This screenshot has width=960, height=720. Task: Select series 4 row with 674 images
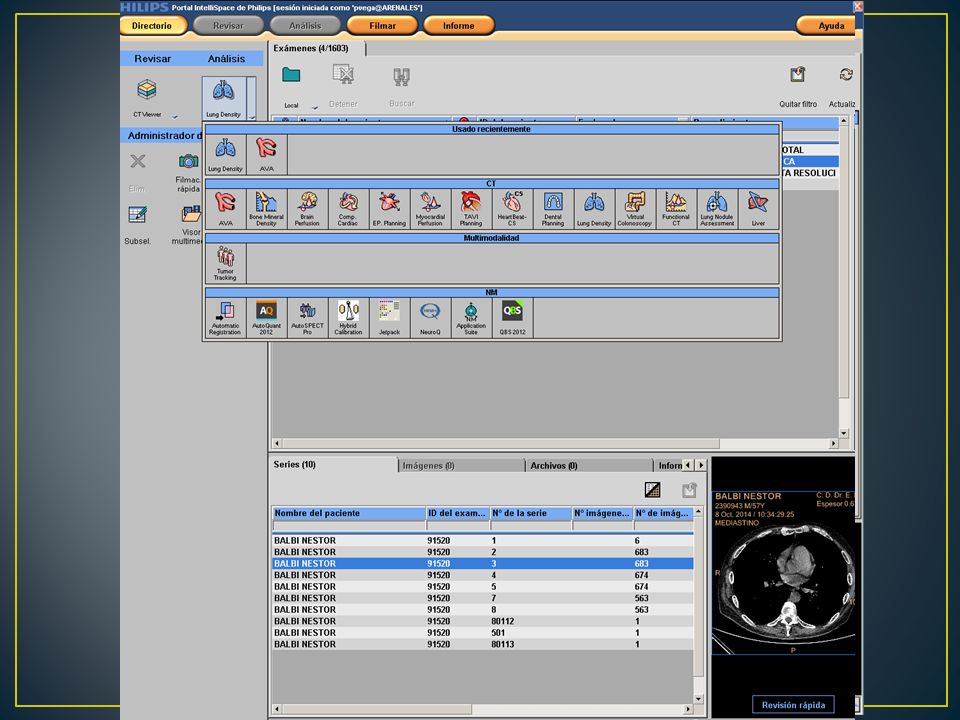pyautogui.click(x=482, y=575)
